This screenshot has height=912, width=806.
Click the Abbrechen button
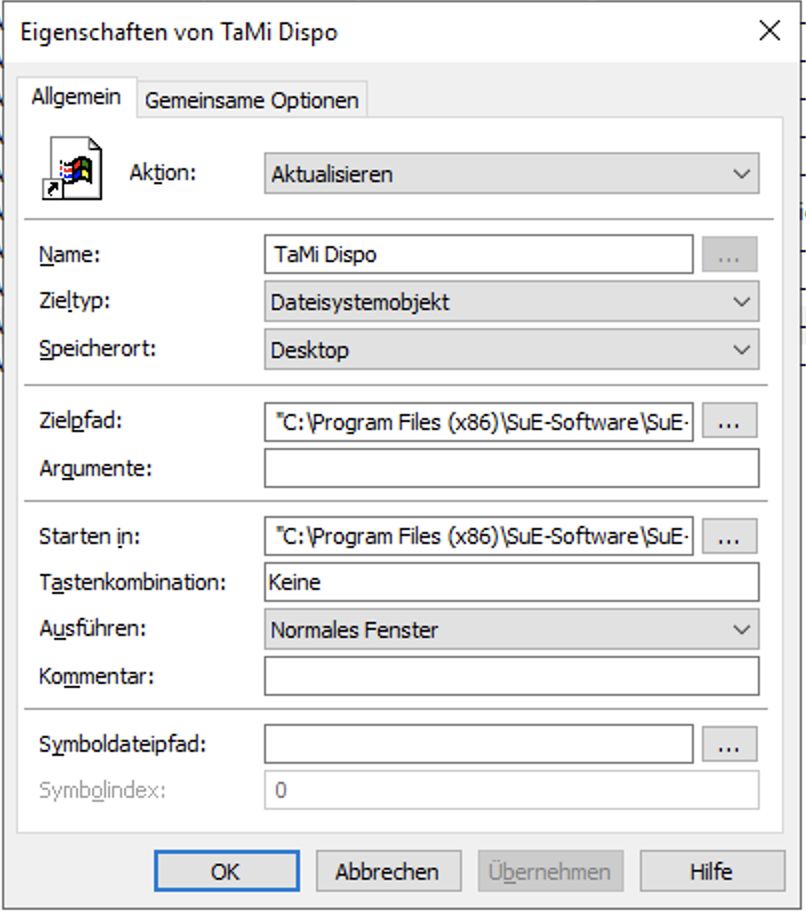click(x=388, y=871)
